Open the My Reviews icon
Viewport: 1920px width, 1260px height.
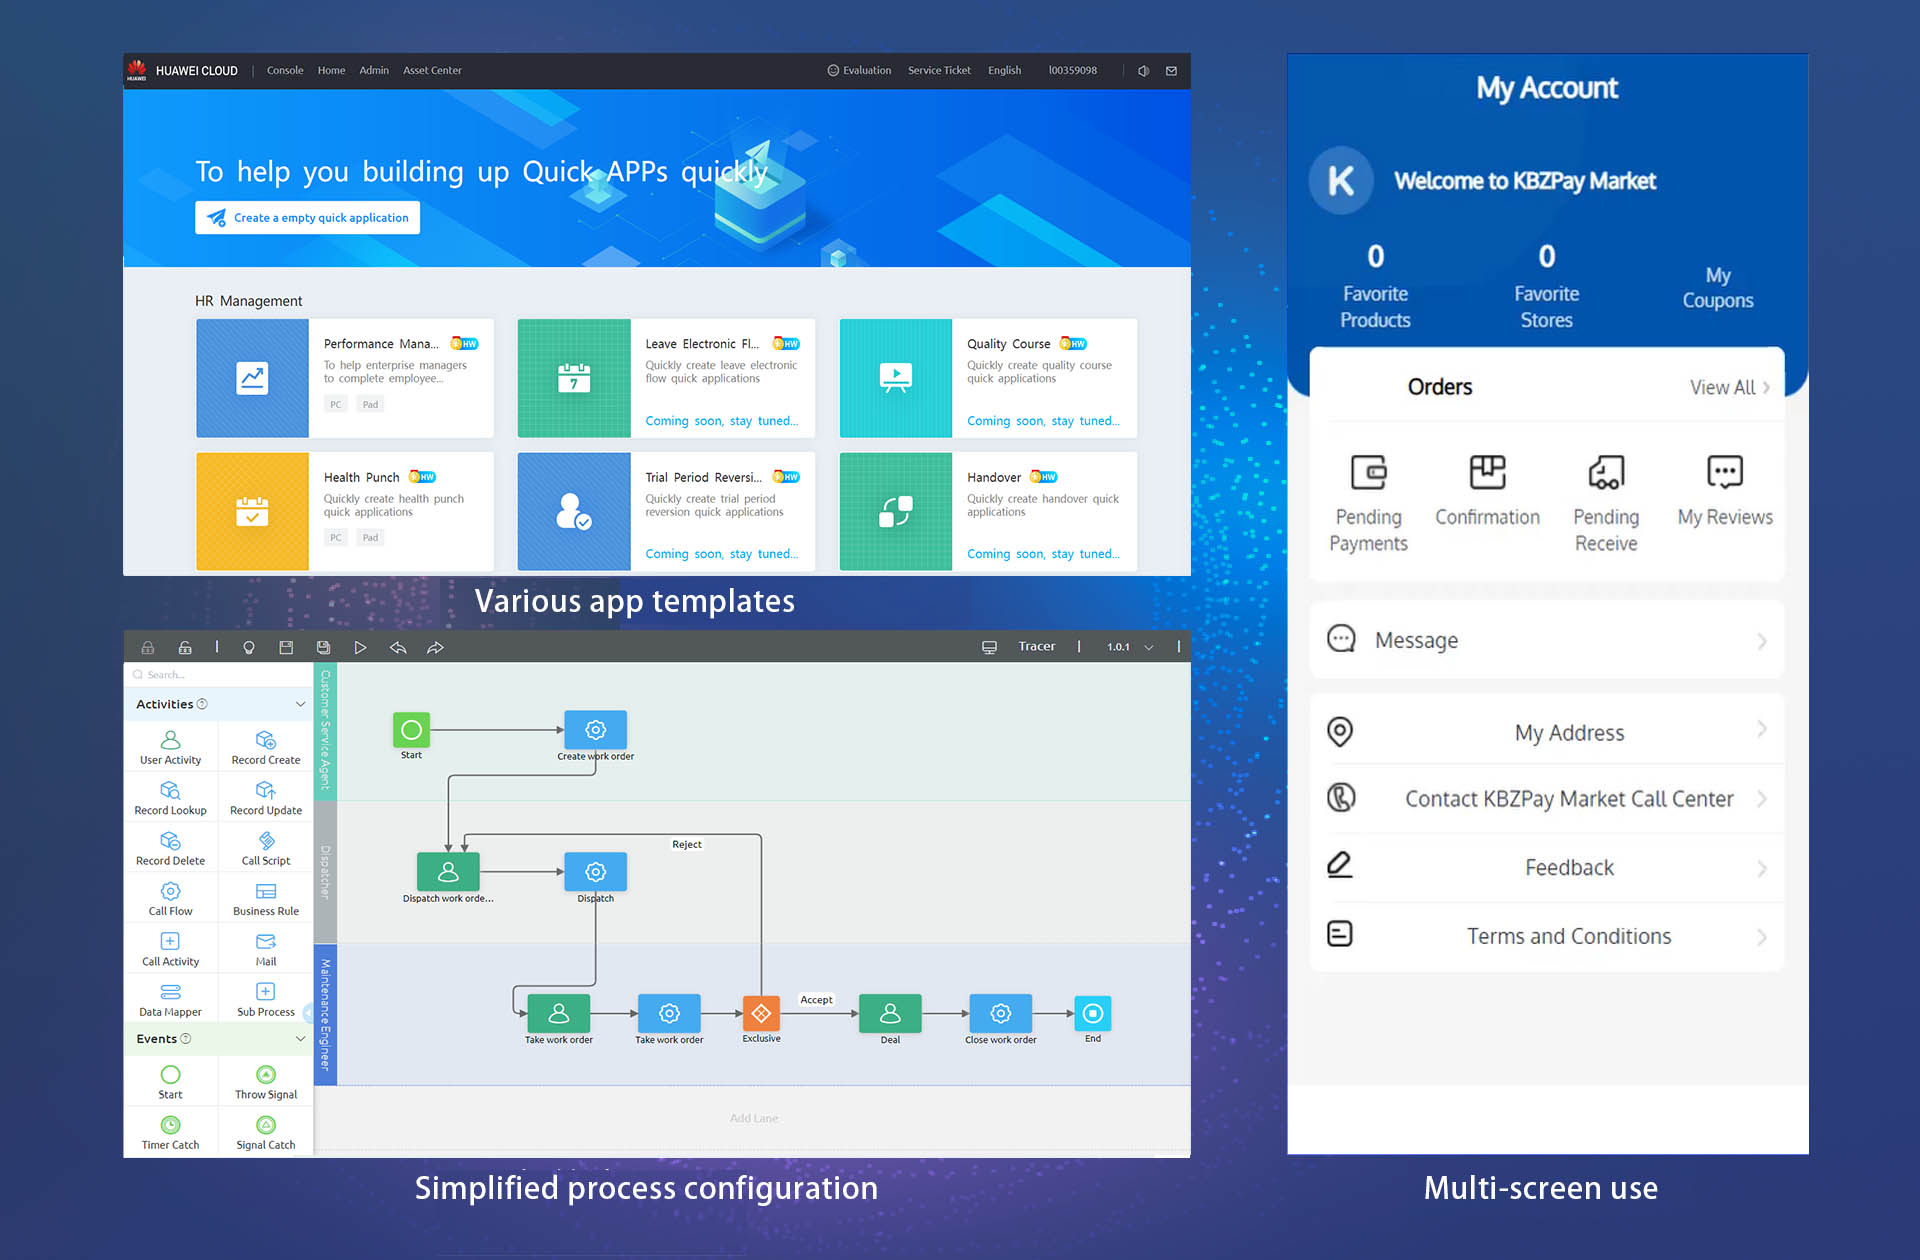(x=1724, y=472)
